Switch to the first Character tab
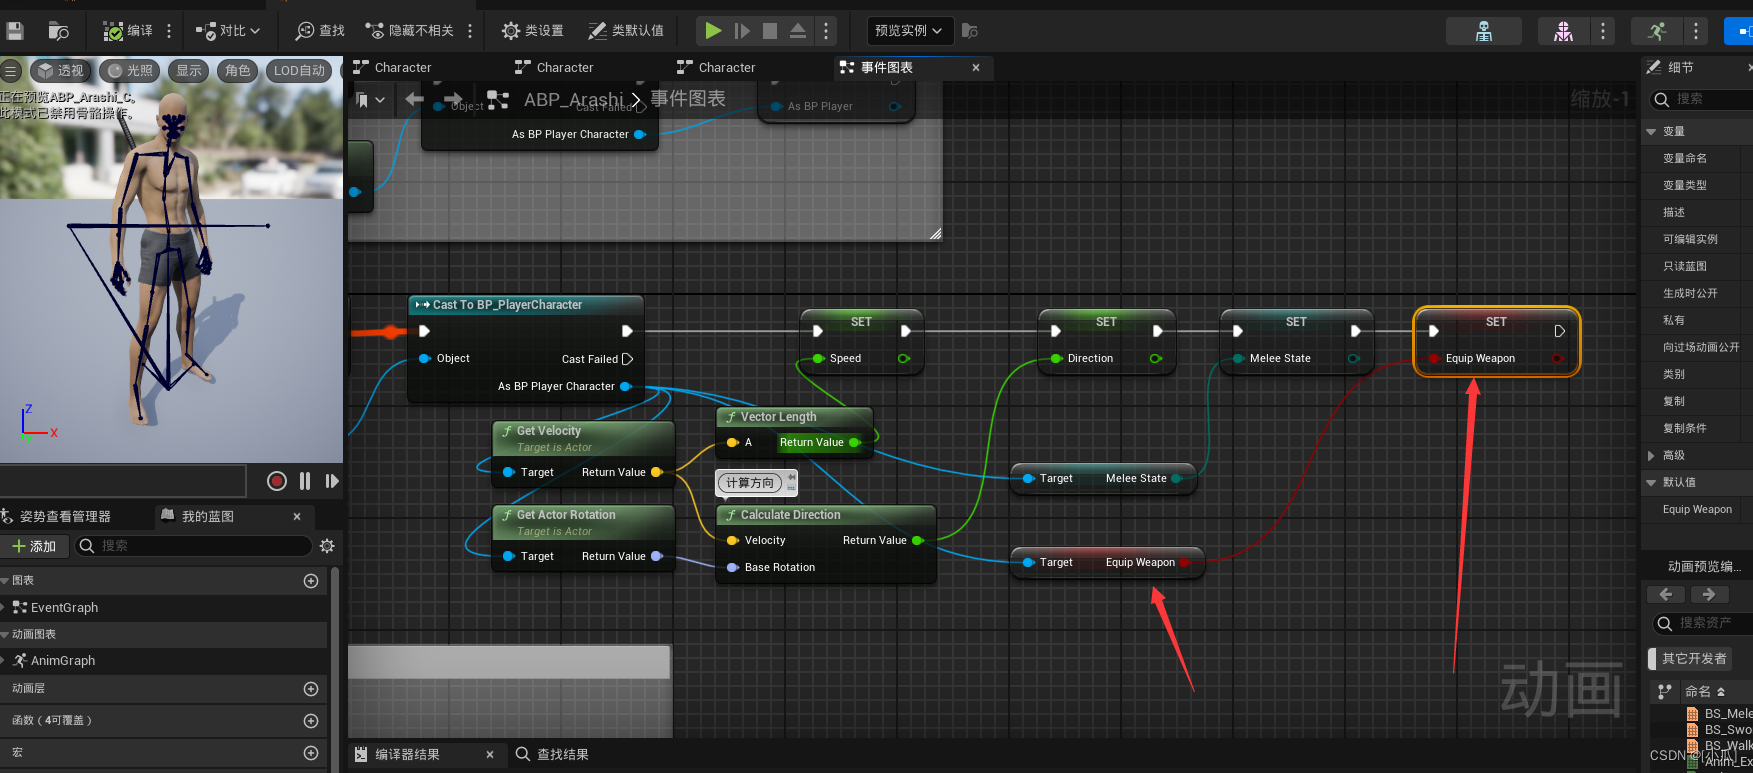This screenshot has width=1753, height=773. click(x=403, y=67)
